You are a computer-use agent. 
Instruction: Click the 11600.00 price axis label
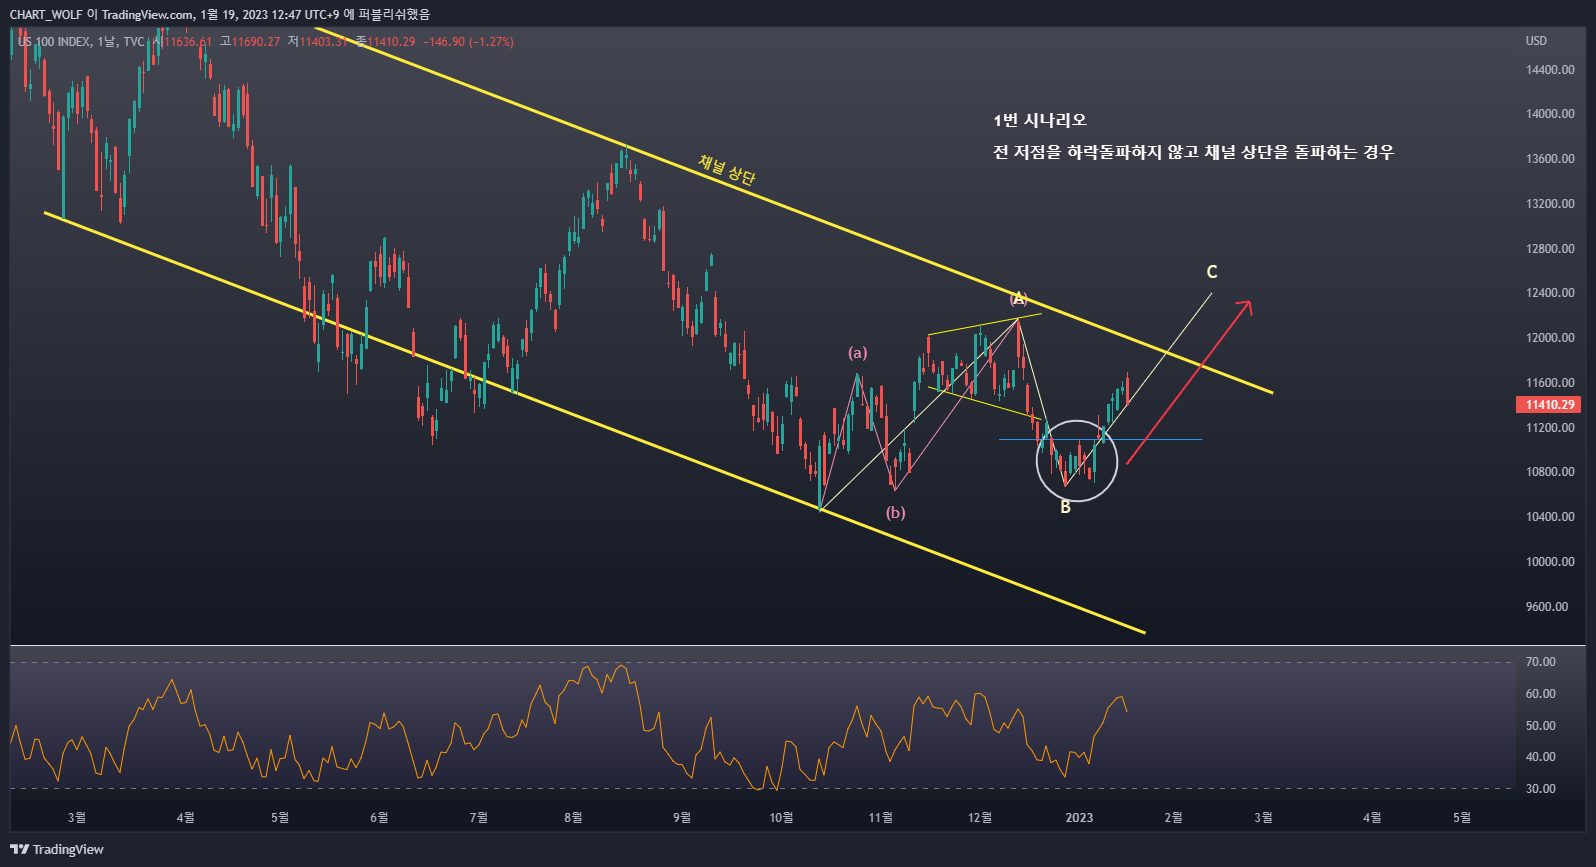[x=1550, y=383]
